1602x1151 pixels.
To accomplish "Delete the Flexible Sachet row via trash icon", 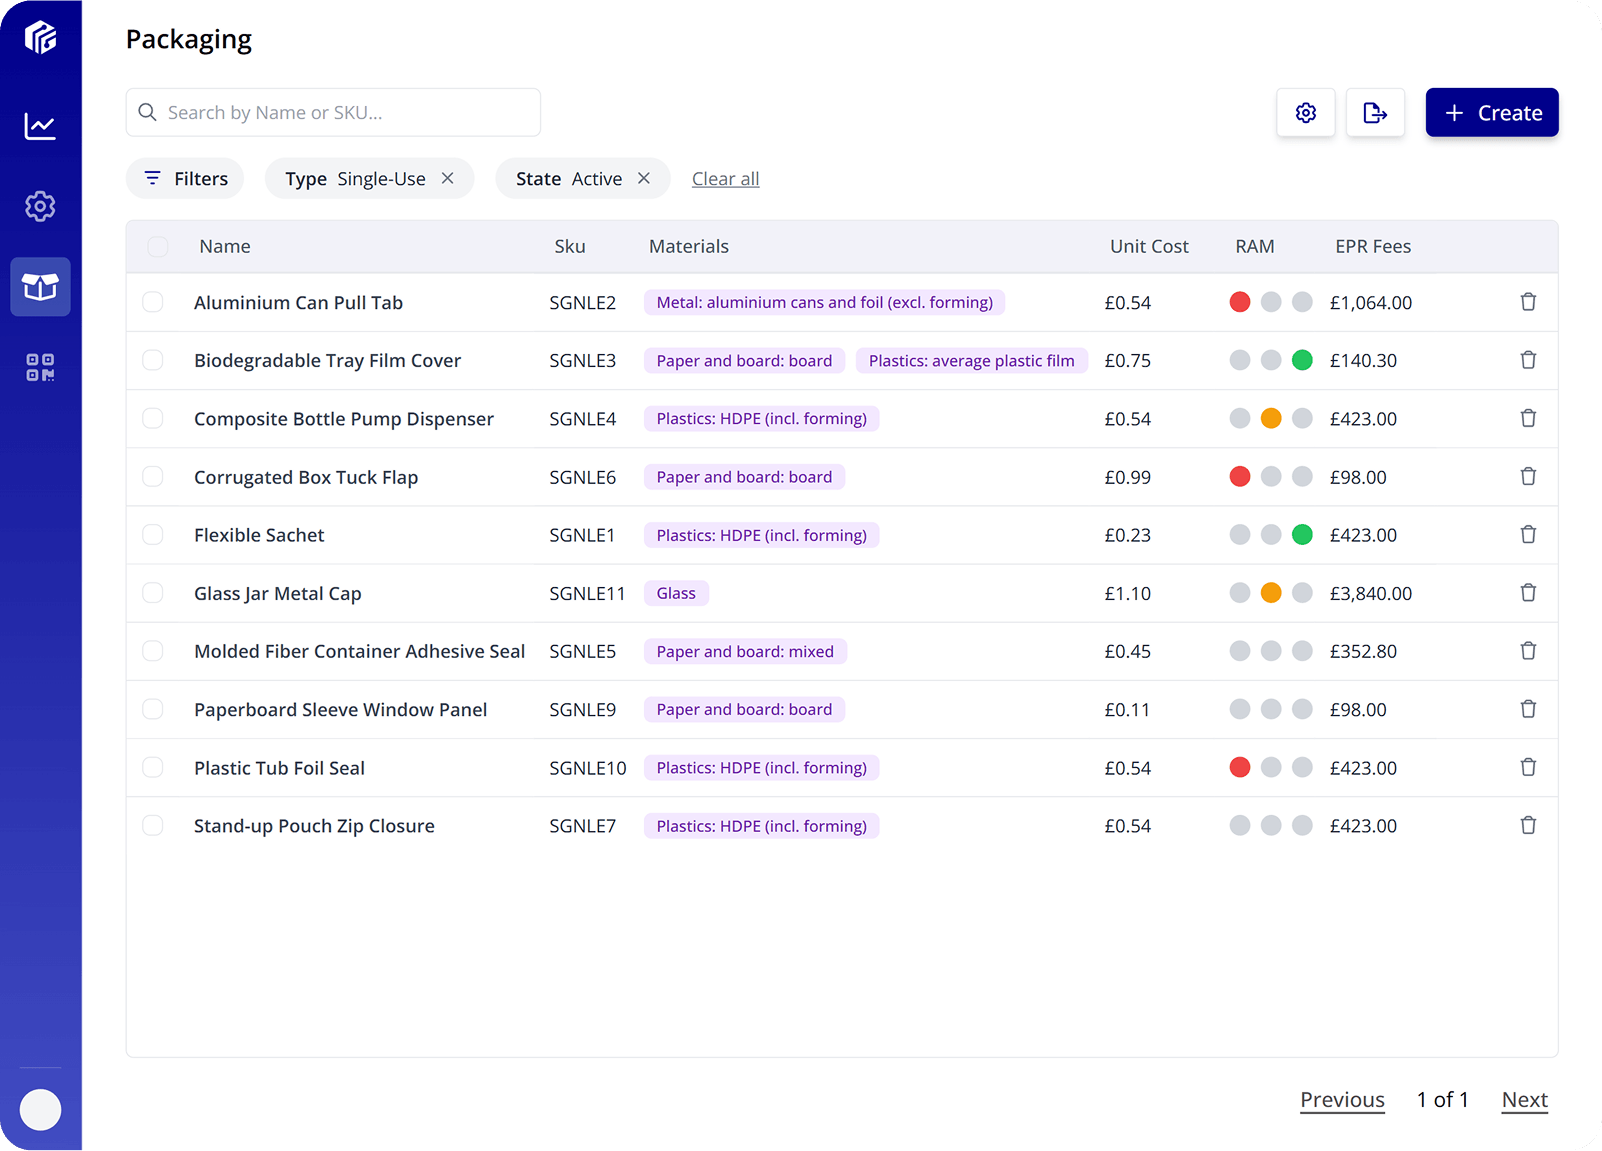I will pyautogui.click(x=1528, y=534).
